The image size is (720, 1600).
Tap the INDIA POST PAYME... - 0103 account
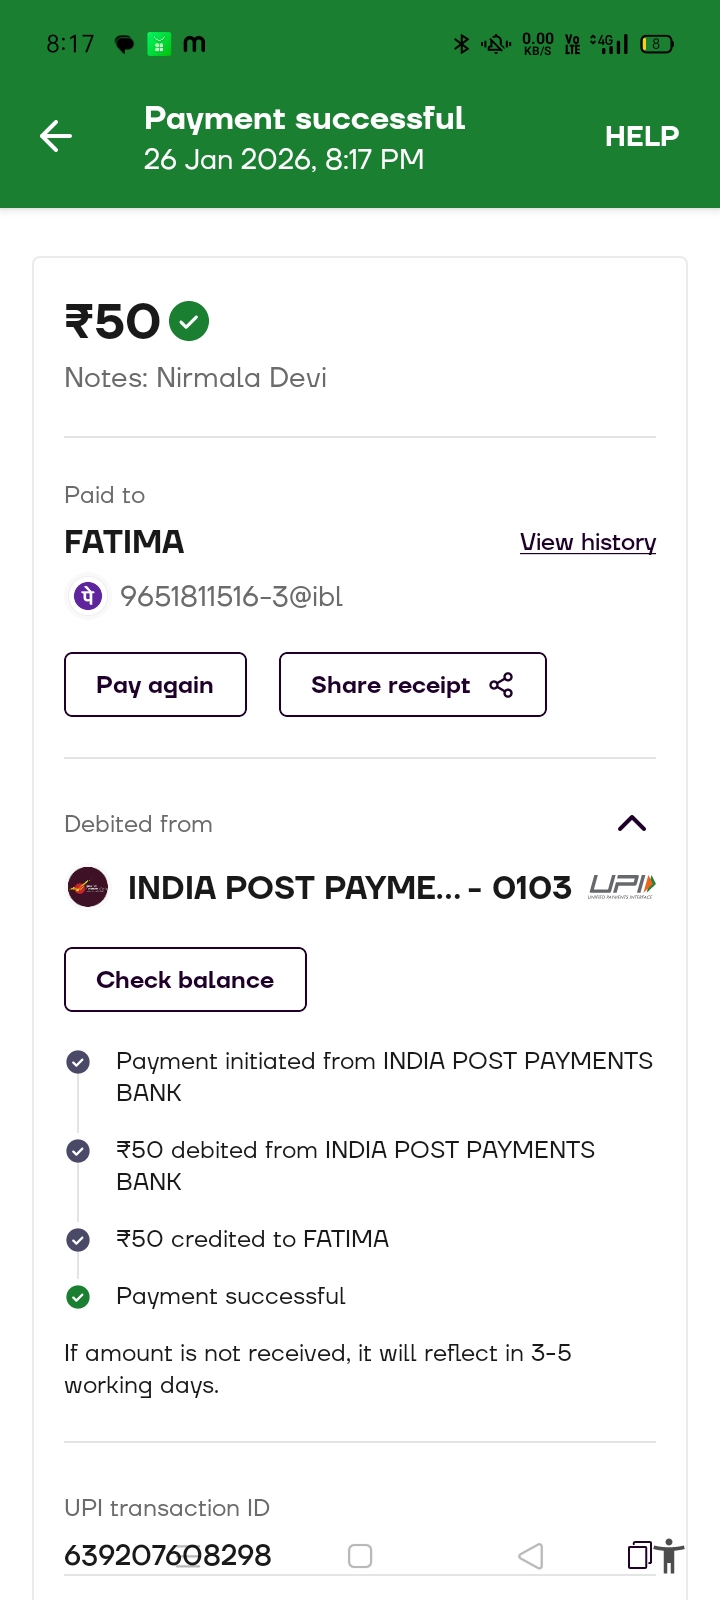click(349, 887)
